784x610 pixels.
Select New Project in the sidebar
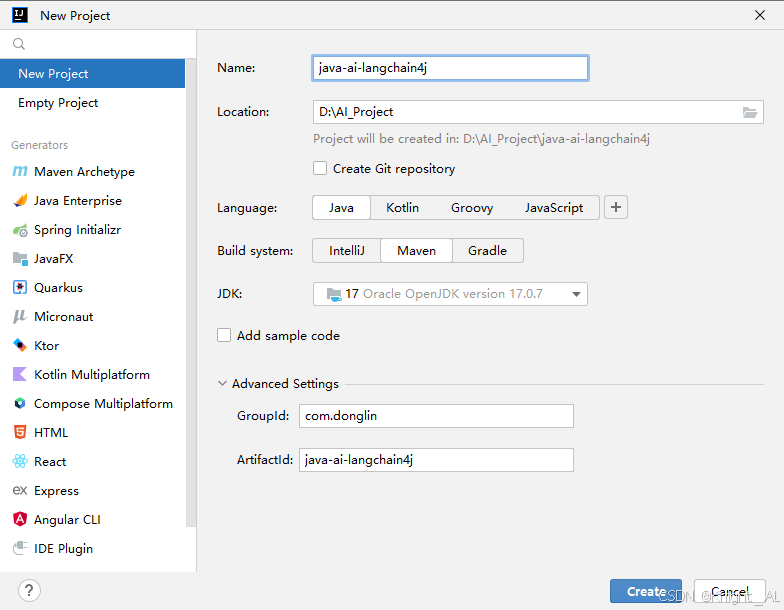(x=92, y=74)
